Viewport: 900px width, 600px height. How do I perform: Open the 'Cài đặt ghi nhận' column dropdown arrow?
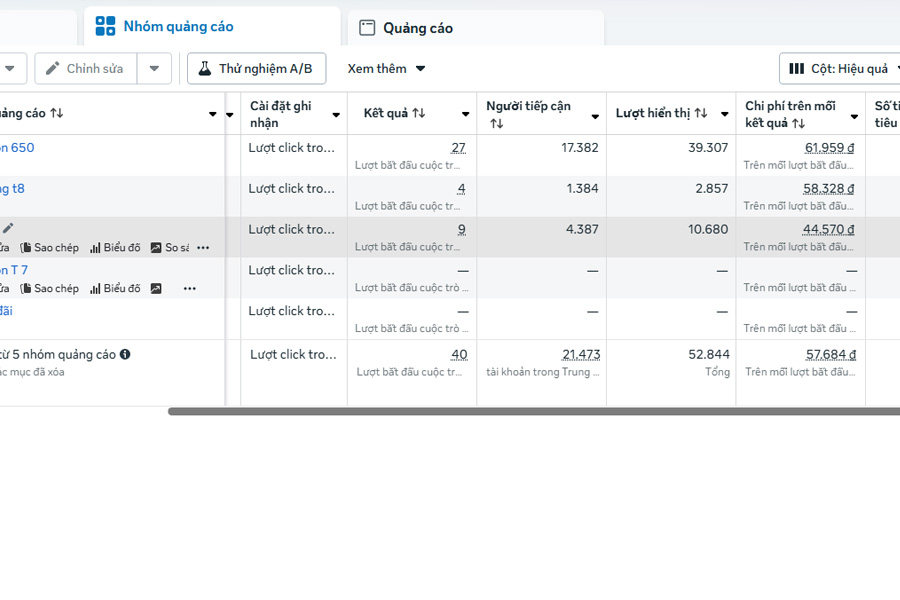[x=336, y=115]
